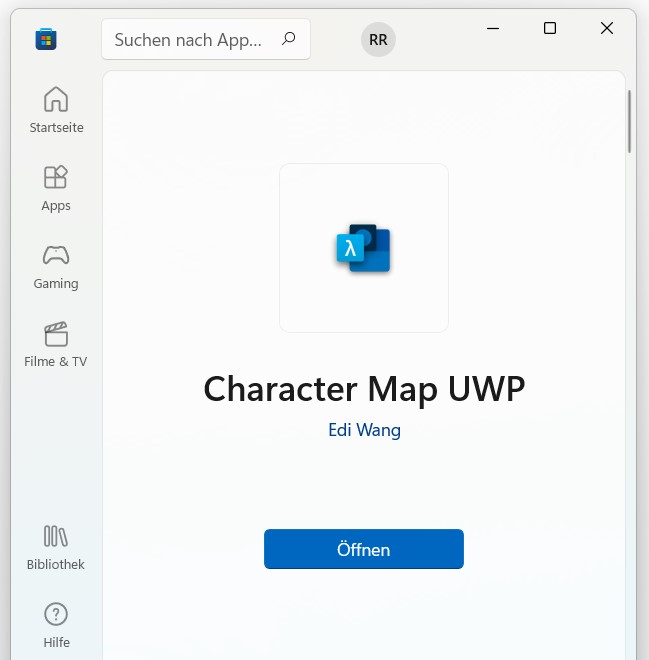Screen dimensions: 649x660
Task: Minimize the Microsoft Store window
Action: (x=492, y=28)
